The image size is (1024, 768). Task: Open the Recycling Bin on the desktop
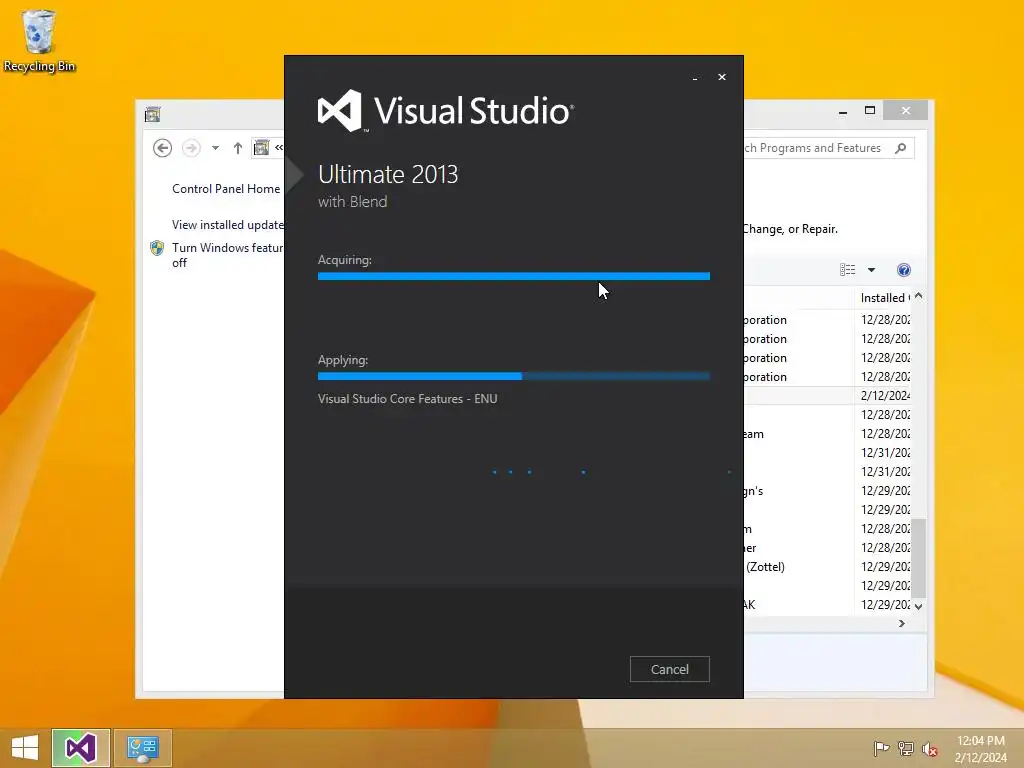[39, 40]
